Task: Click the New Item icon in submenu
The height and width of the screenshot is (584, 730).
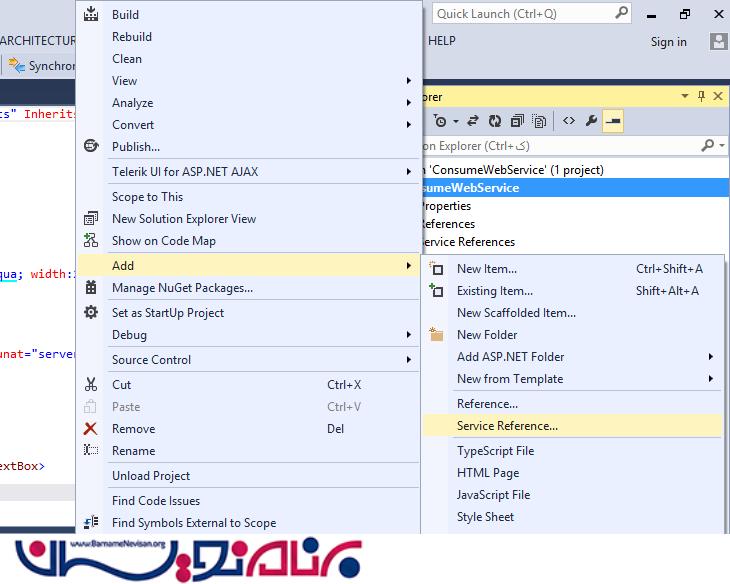Action: coord(436,268)
